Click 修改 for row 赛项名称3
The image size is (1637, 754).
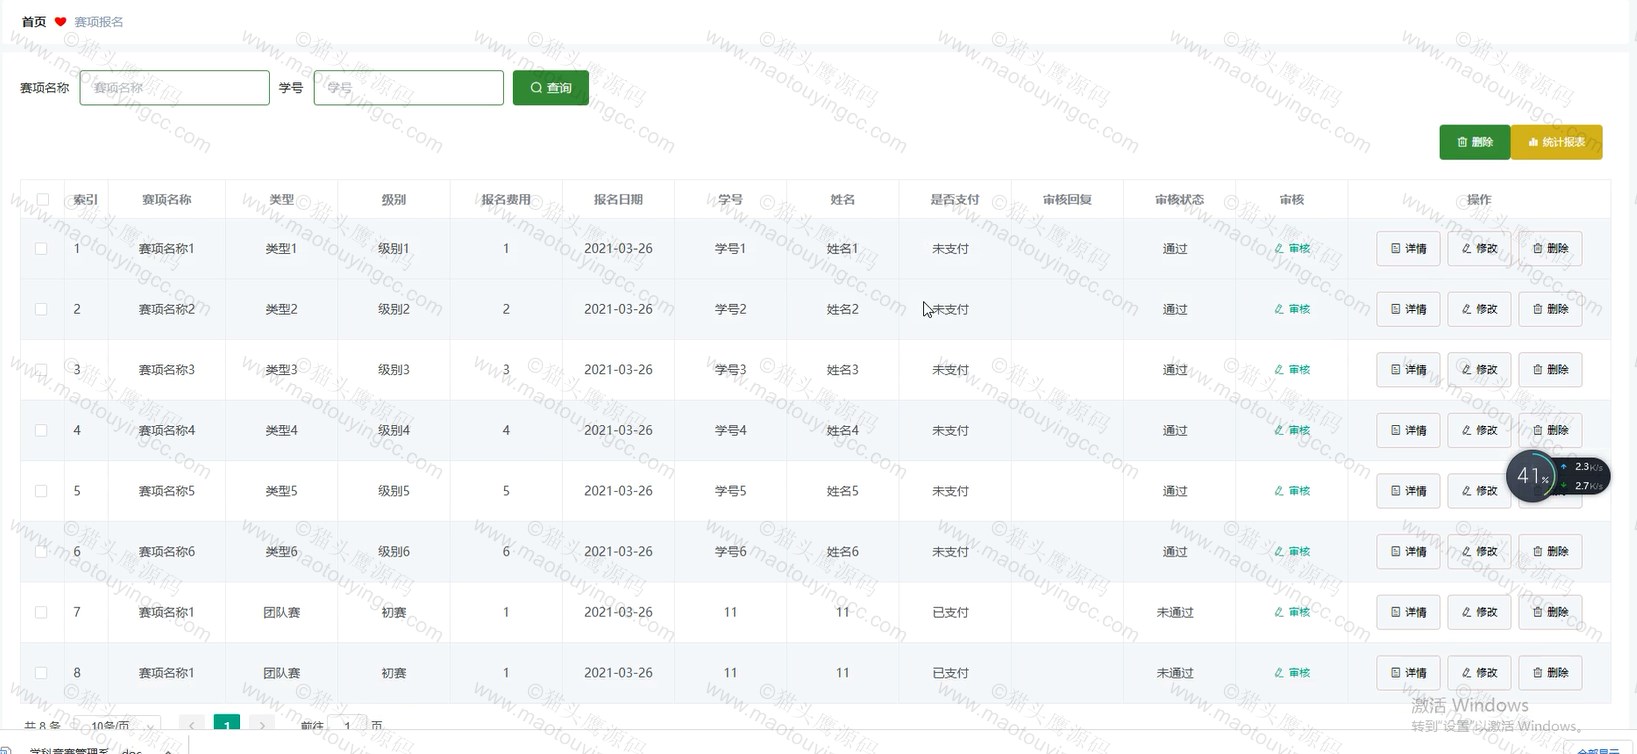pyautogui.click(x=1479, y=370)
